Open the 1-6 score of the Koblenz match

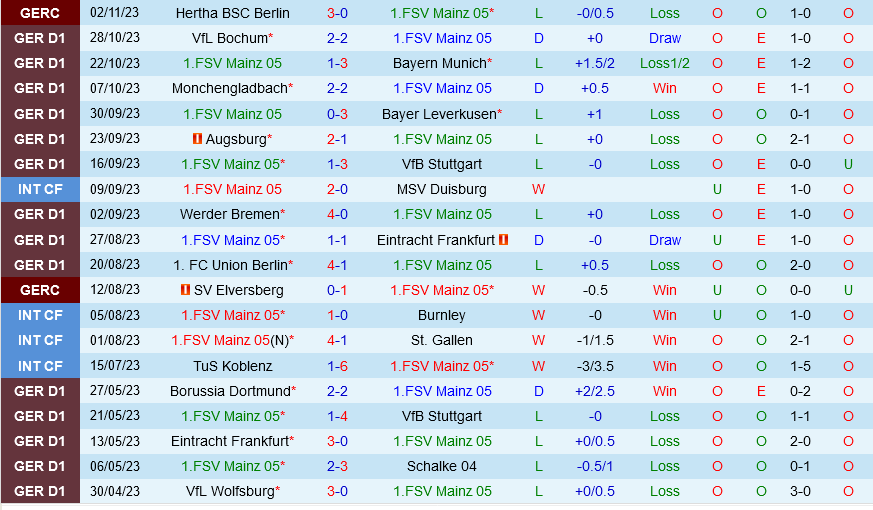tap(337, 366)
